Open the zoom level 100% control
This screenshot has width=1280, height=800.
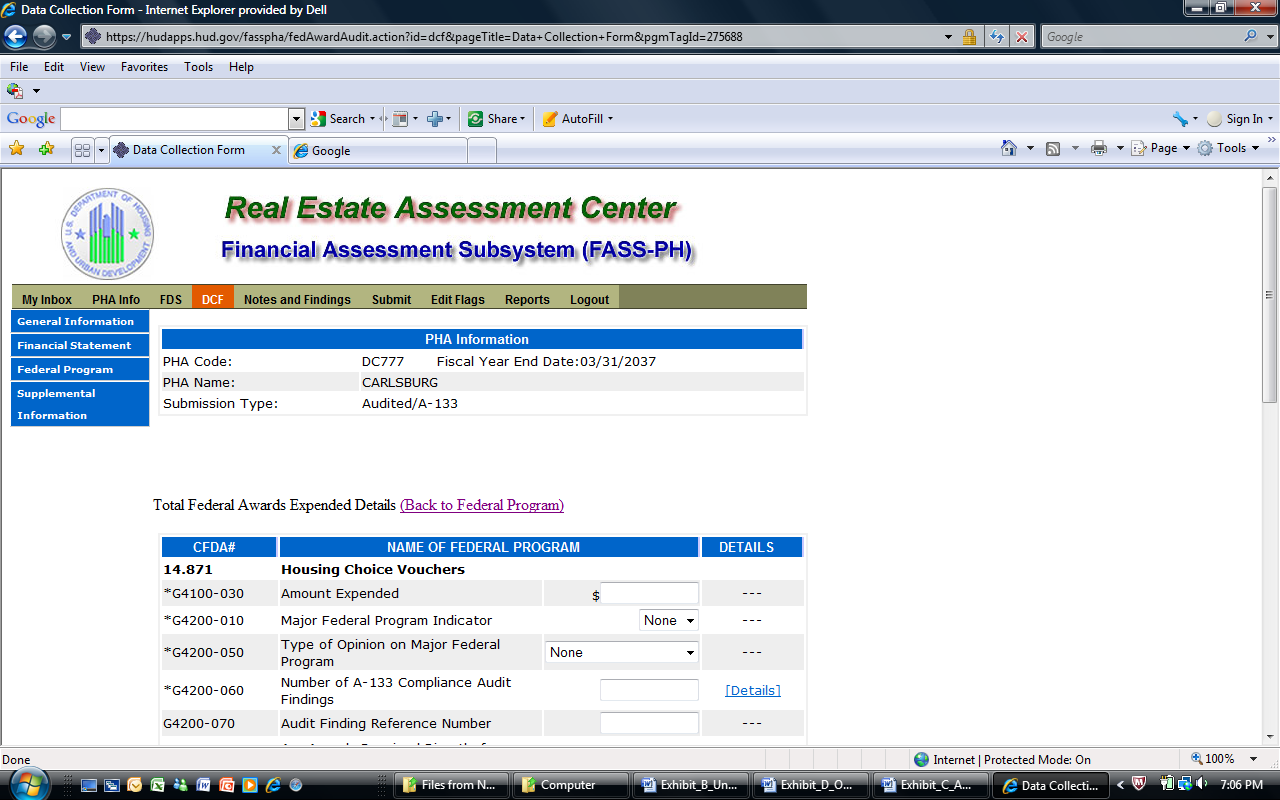tap(1226, 759)
